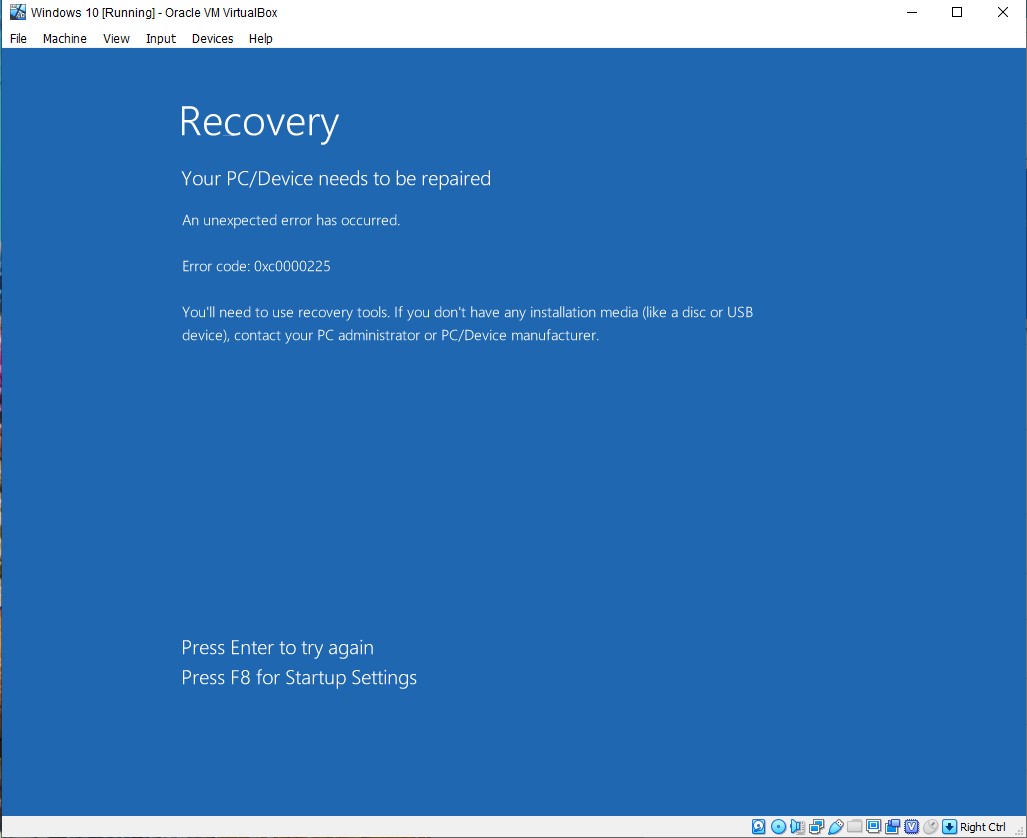This screenshot has width=1027, height=838.
Task: Click the VirtualBox icon in title bar
Action: pos(18,12)
